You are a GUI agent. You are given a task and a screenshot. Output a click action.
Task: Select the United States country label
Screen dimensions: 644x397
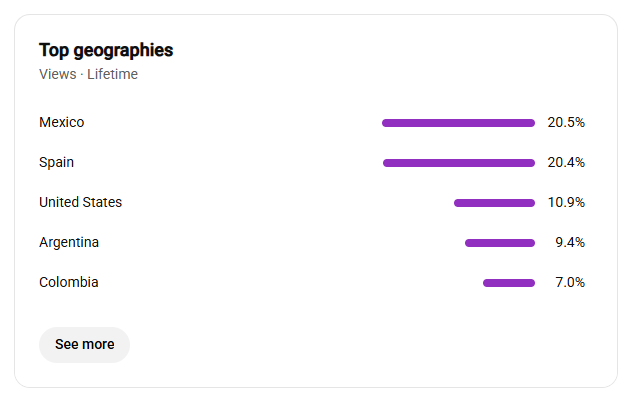pos(80,202)
